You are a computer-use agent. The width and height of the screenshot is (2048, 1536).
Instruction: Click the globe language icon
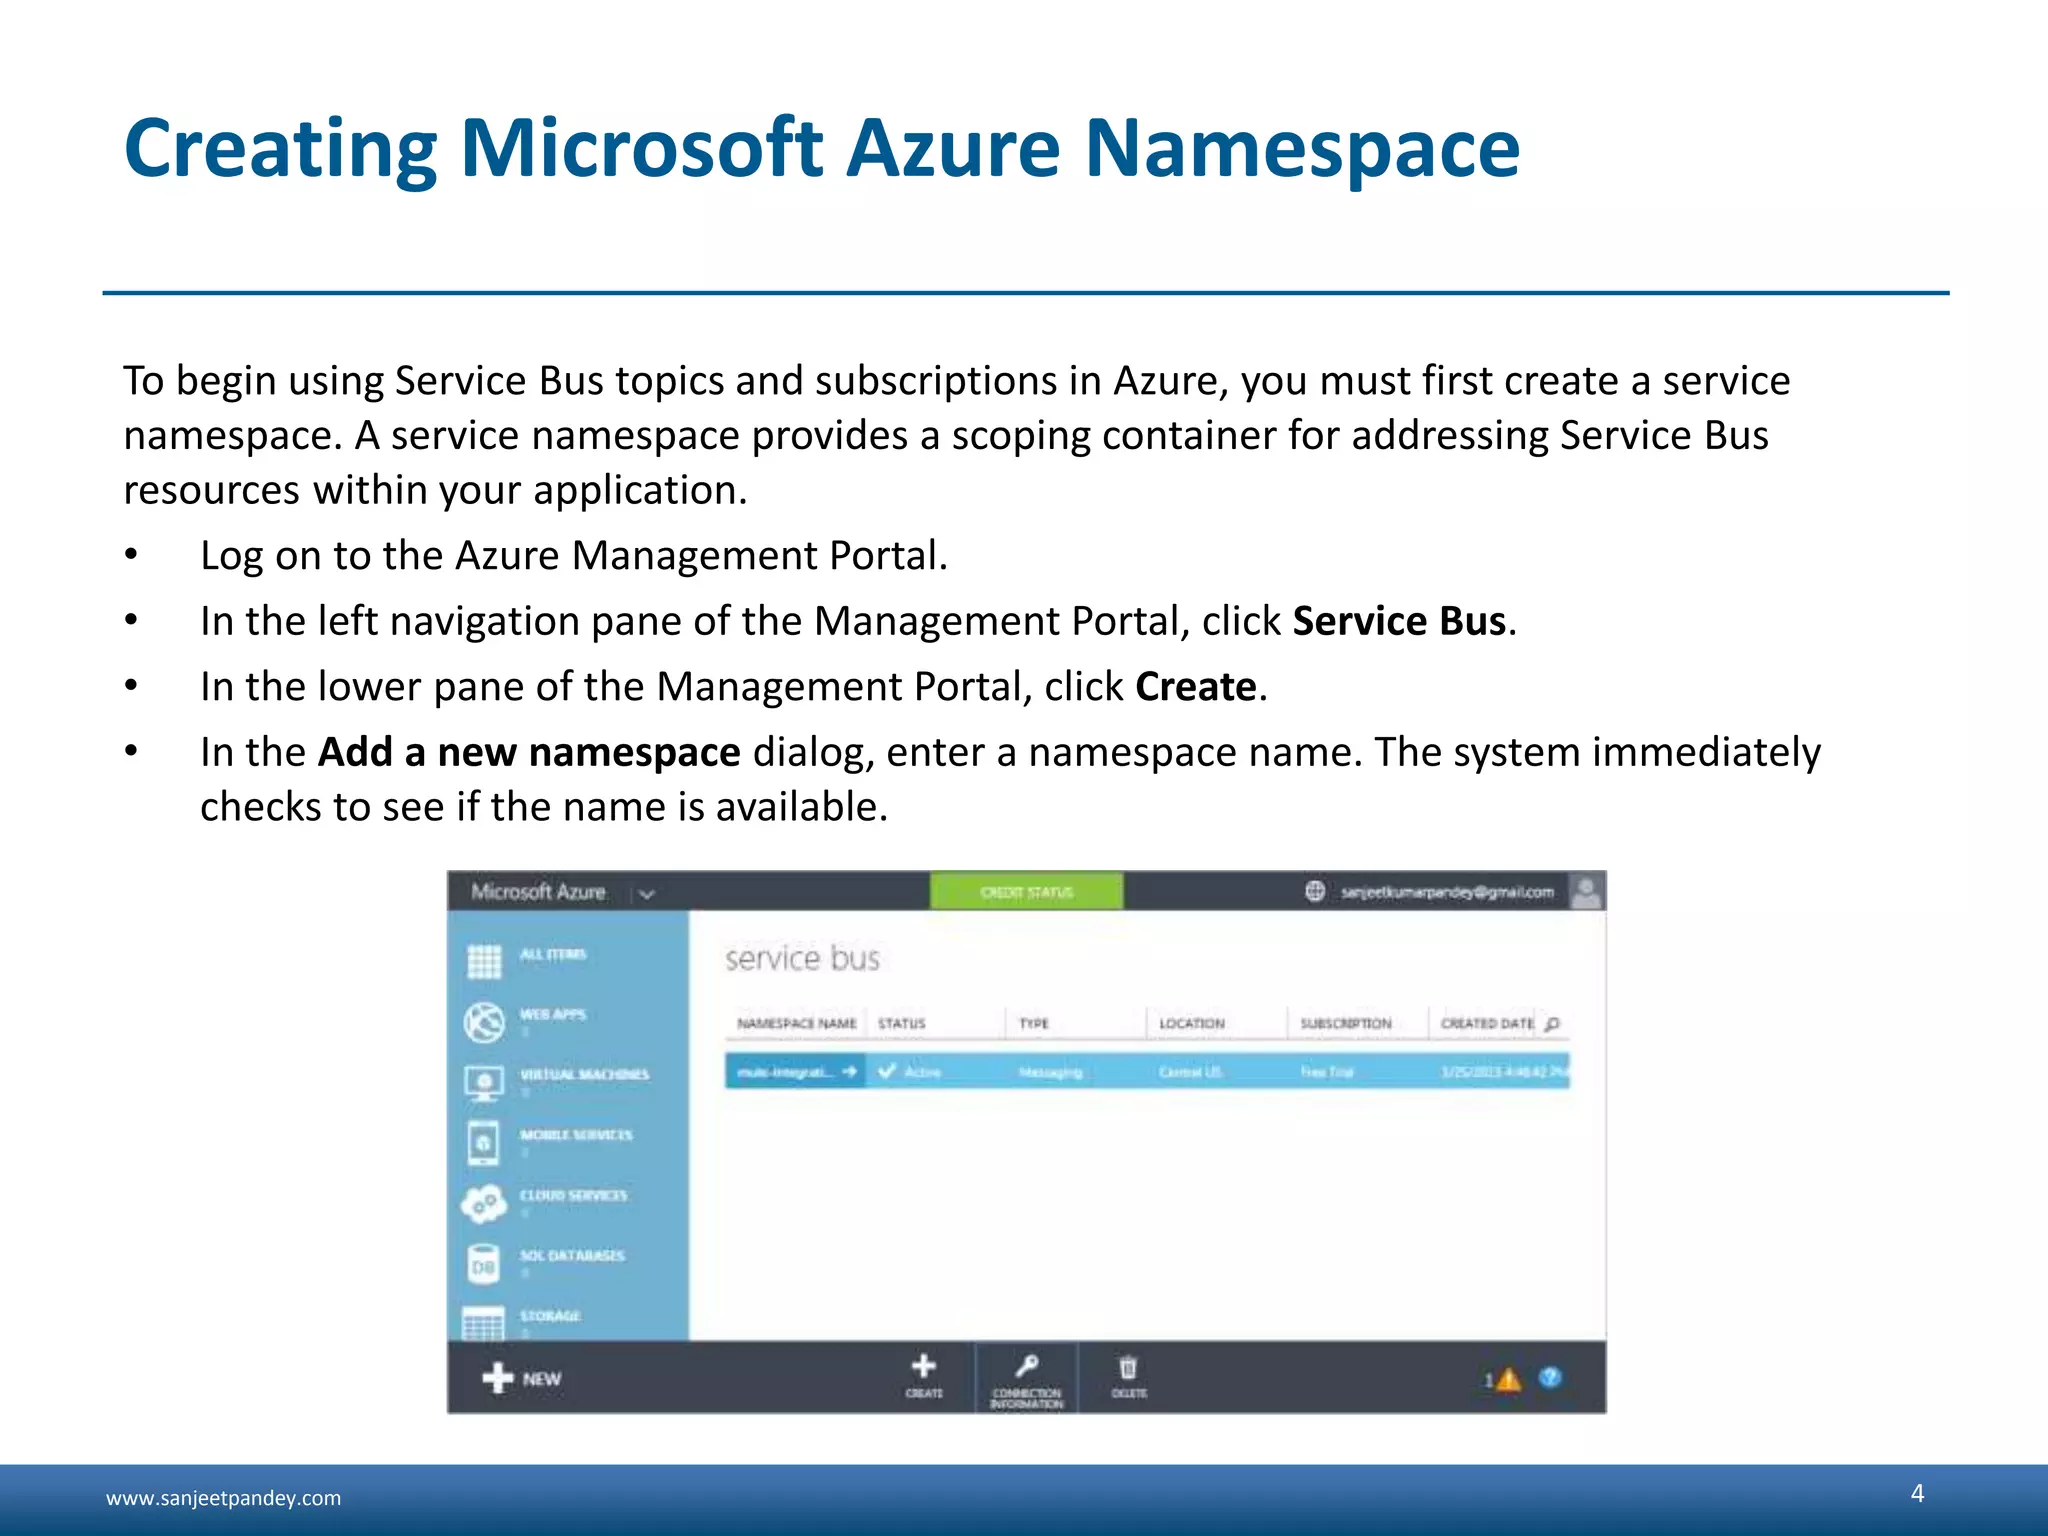pyautogui.click(x=1315, y=891)
